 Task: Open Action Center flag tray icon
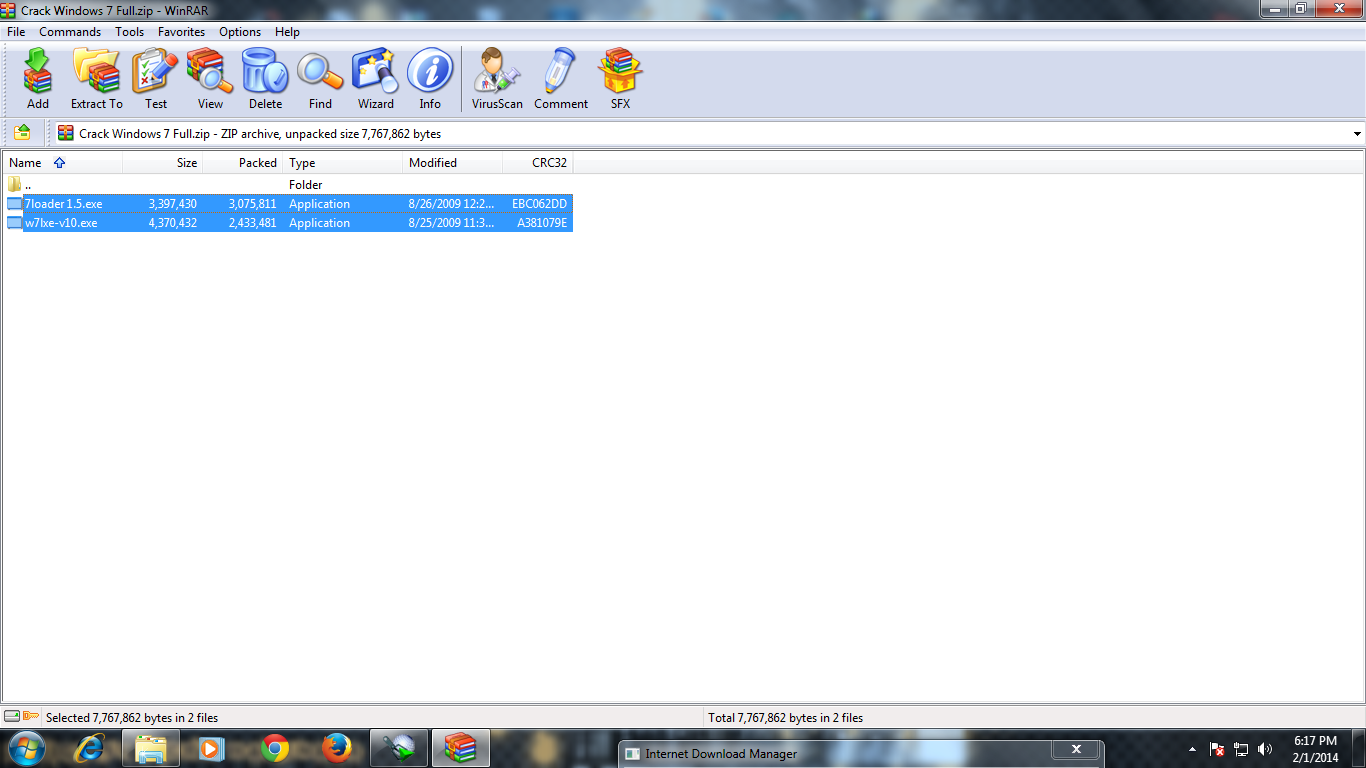coord(1217,749)
